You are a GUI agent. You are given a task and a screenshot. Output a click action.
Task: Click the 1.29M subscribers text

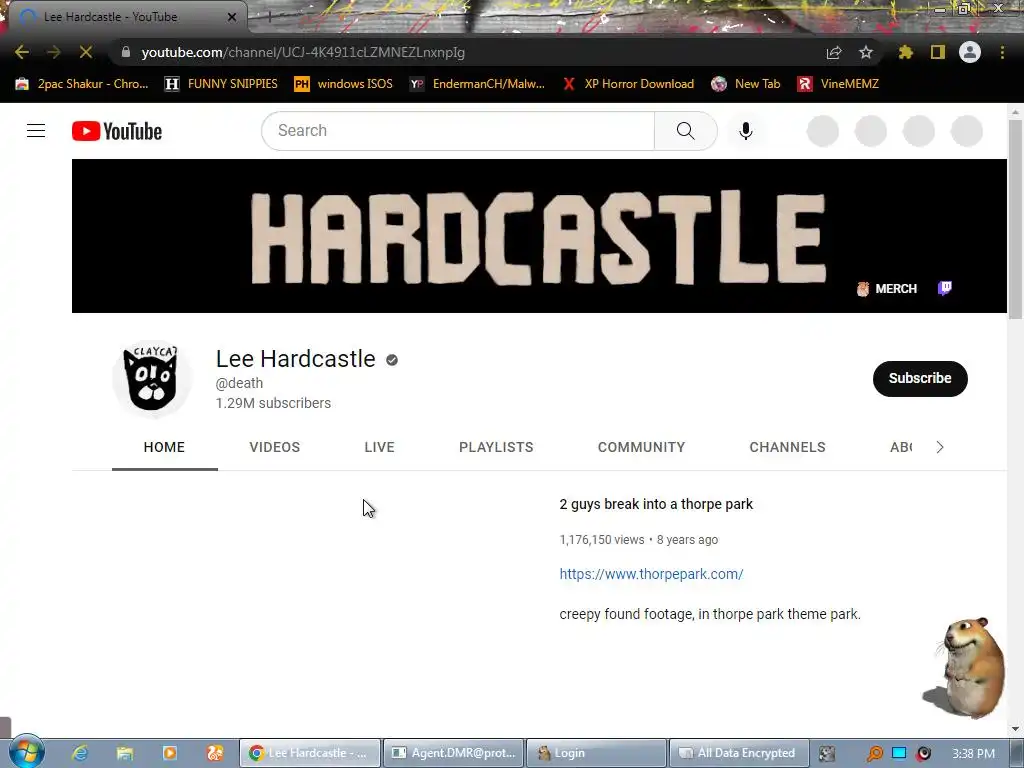tap(273, 404)
